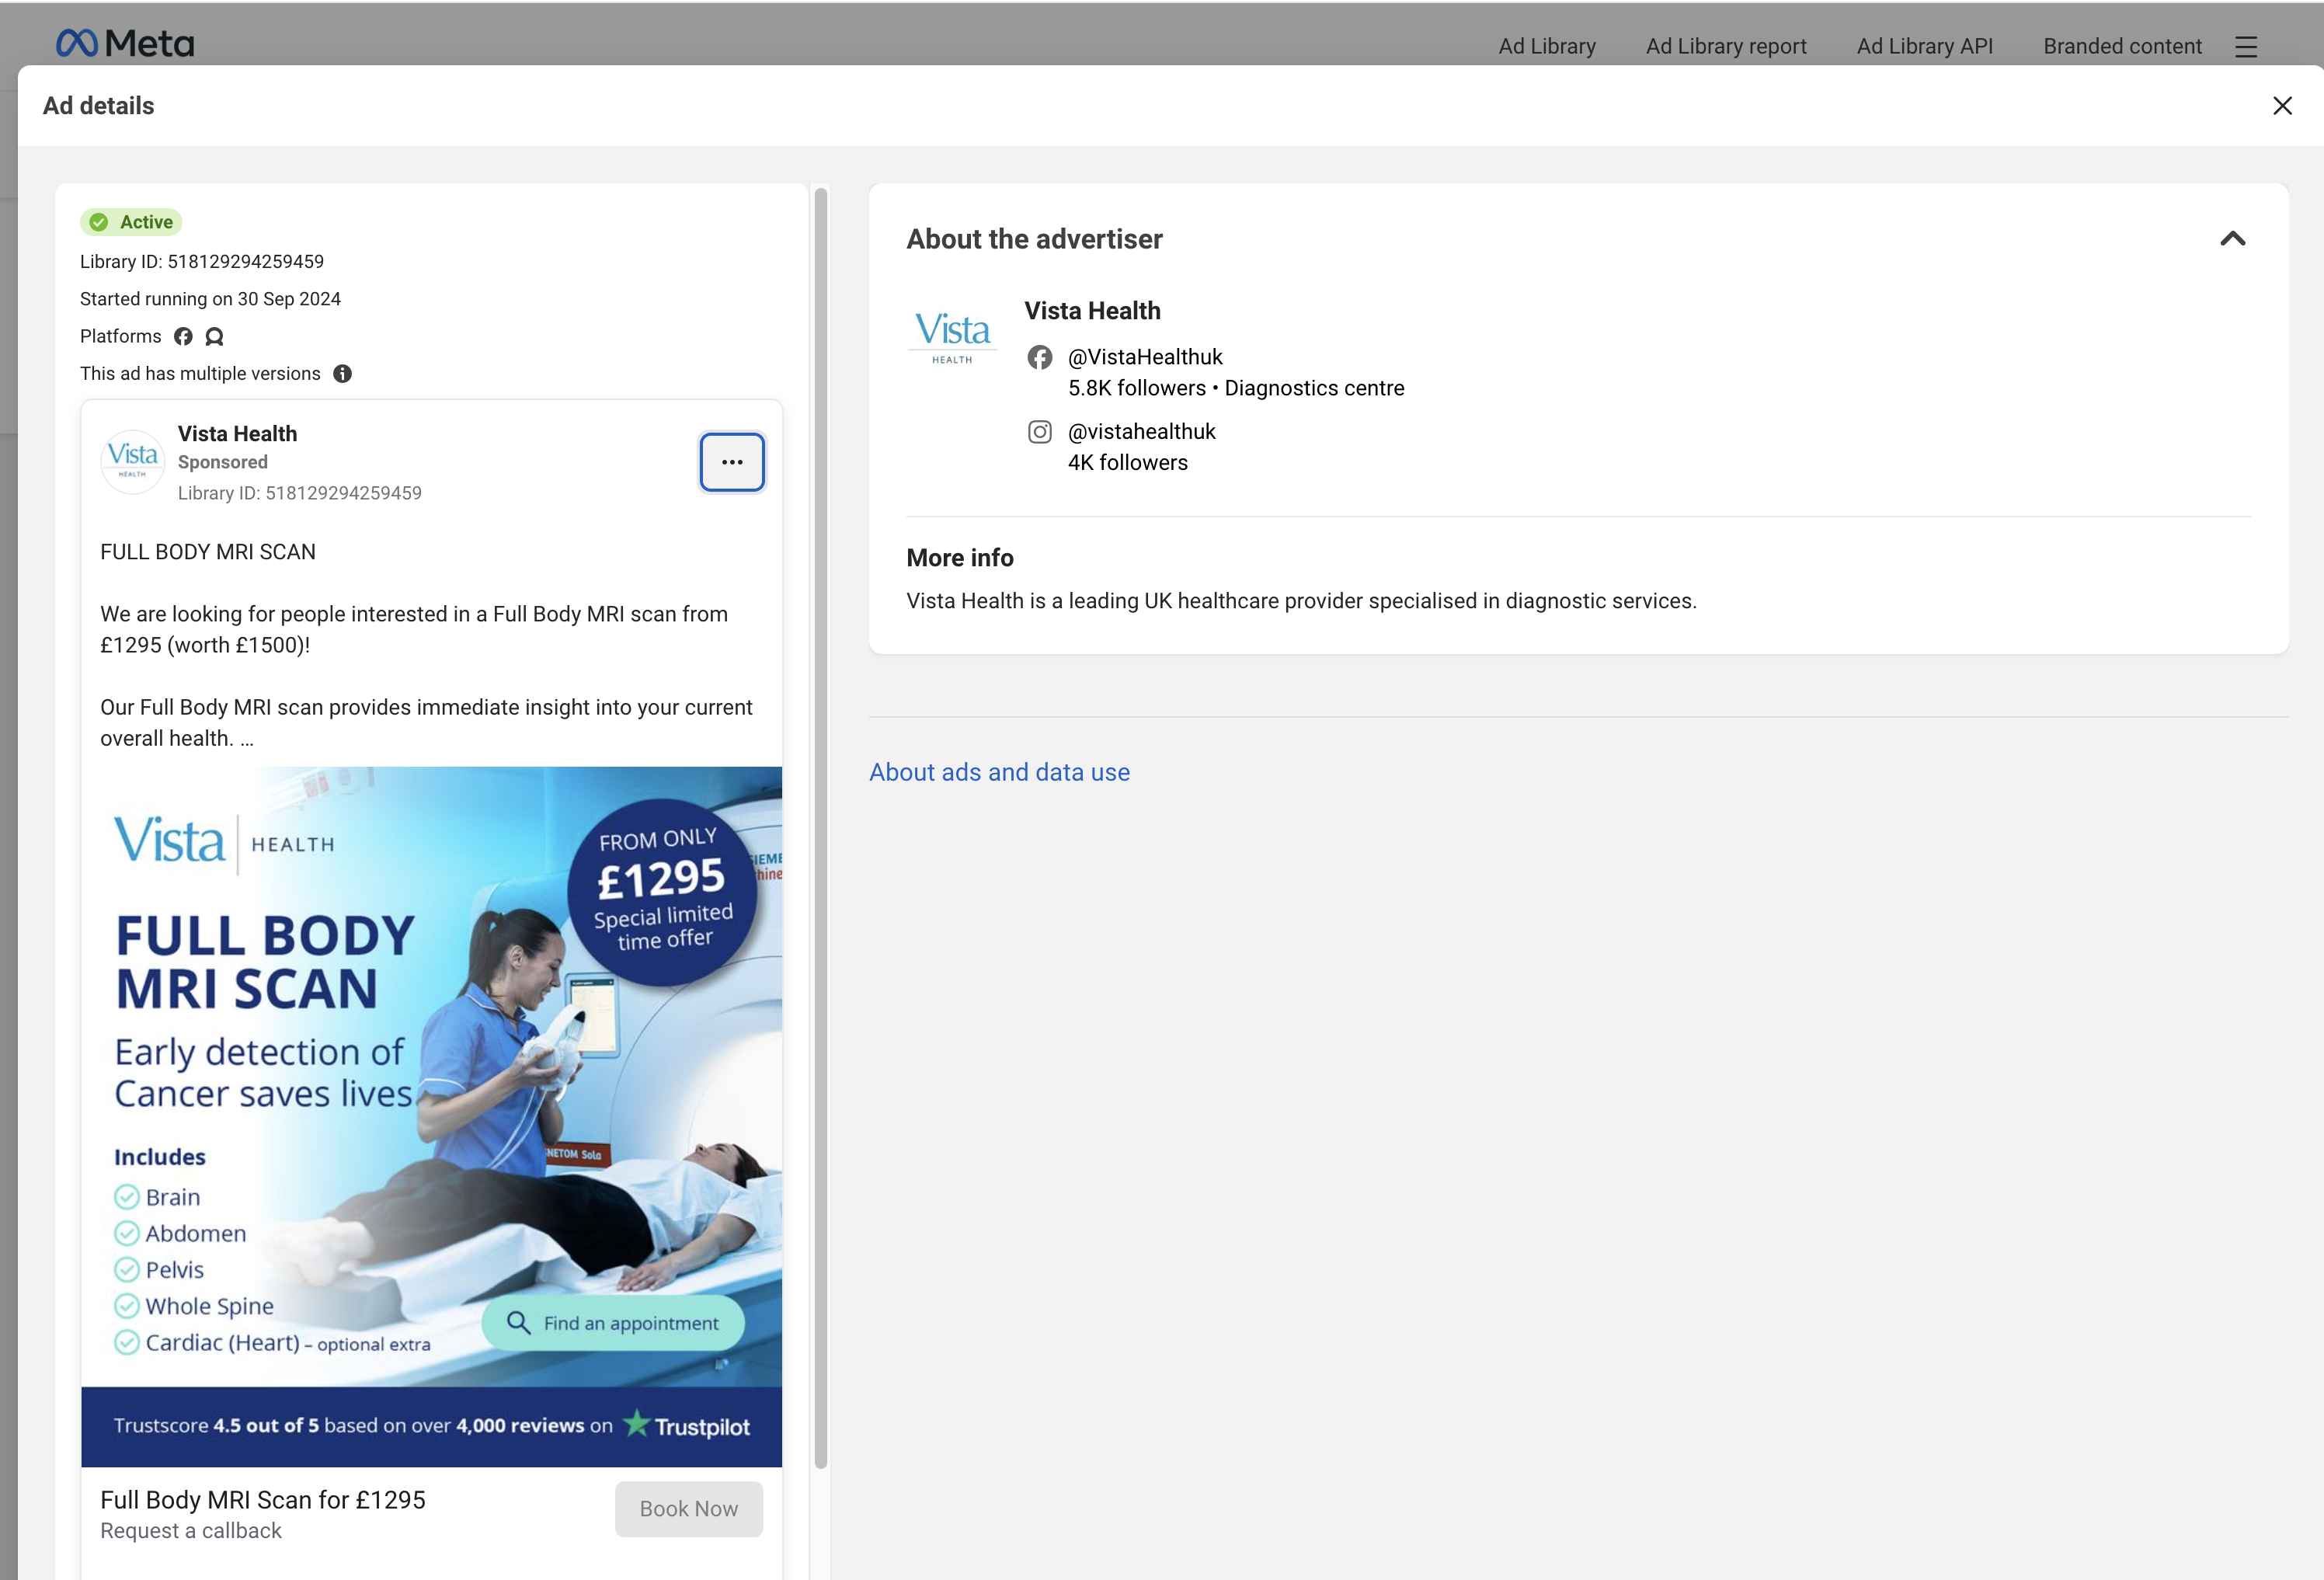Click the ad details scrollbar

(x=821, y=828)
